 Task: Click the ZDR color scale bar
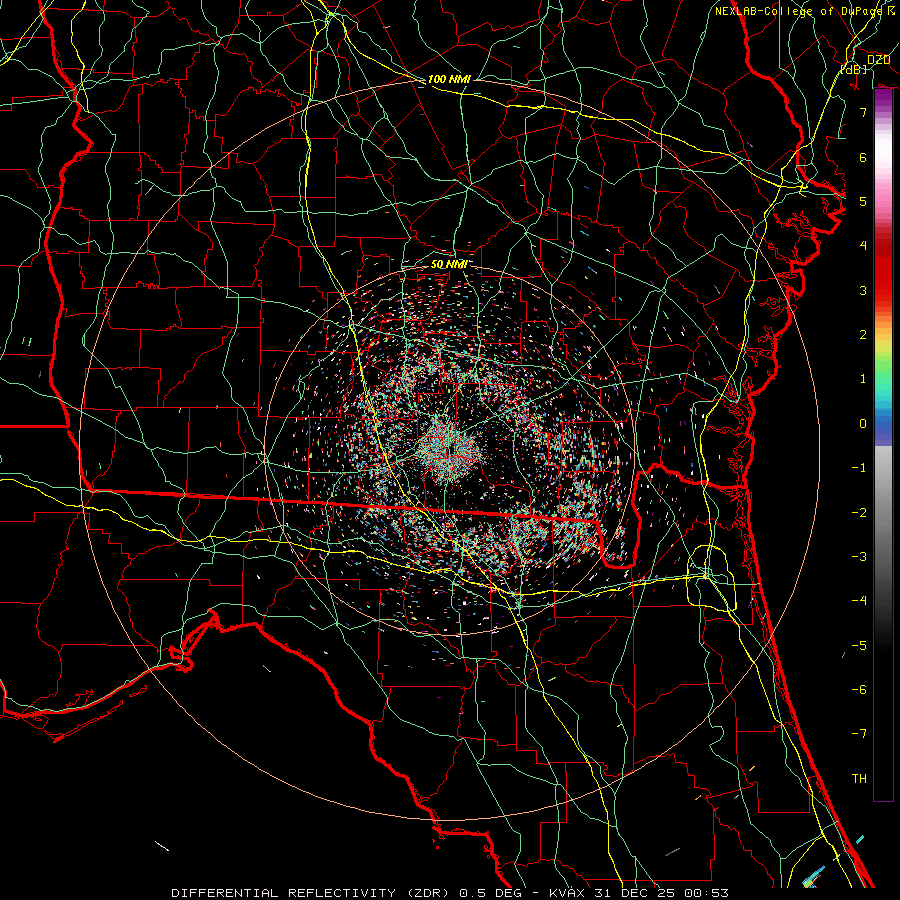pyautogui.click(x=883, y=444)
